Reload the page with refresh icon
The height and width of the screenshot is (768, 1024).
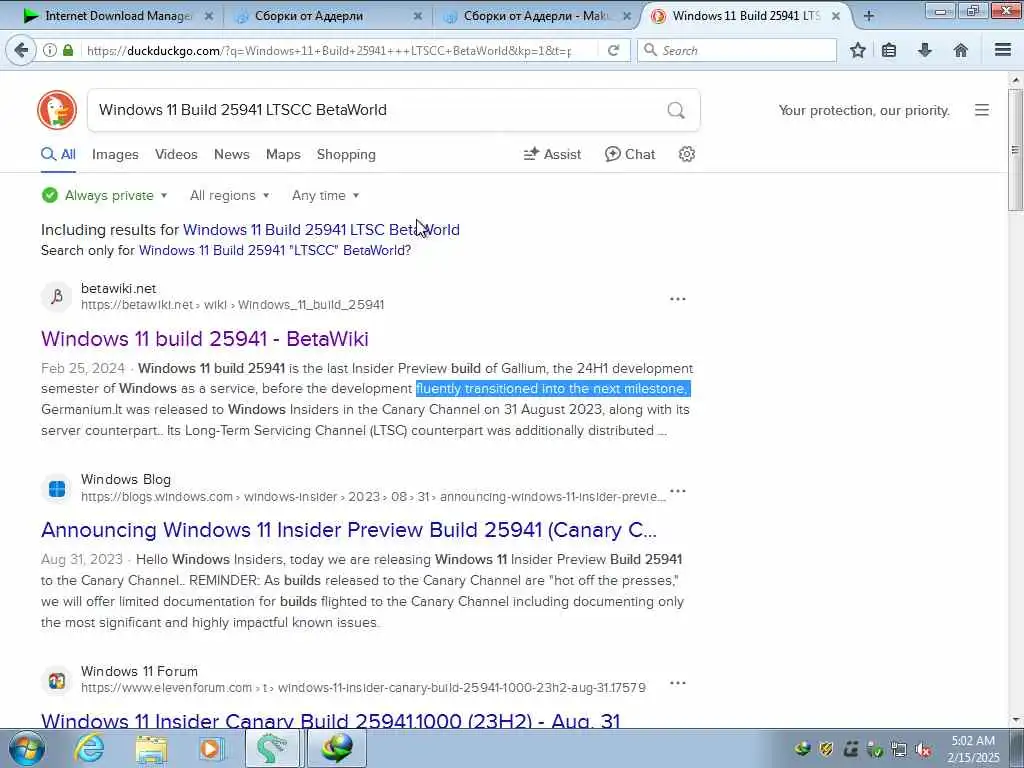tap(613, 50)
